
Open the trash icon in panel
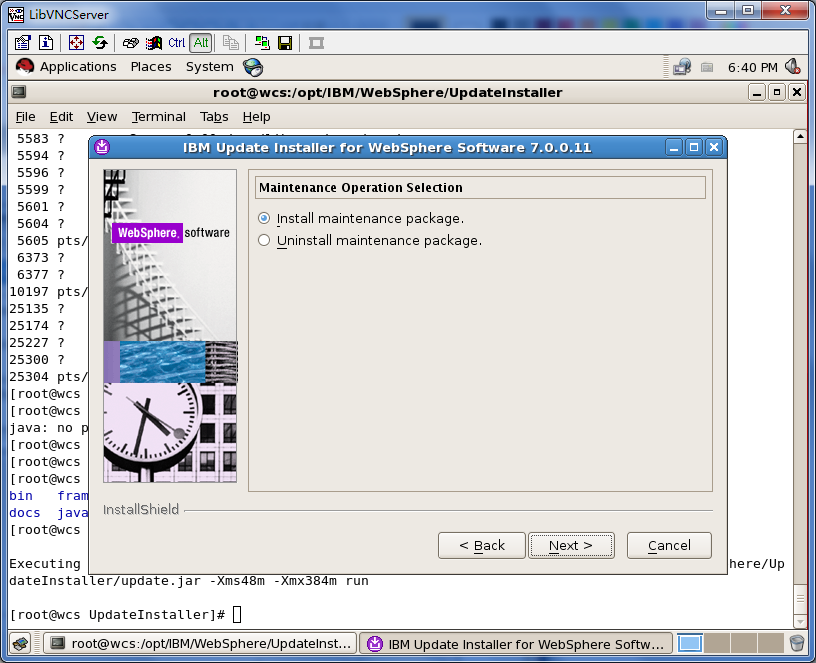pyautogui.click(x=797, y=644)
